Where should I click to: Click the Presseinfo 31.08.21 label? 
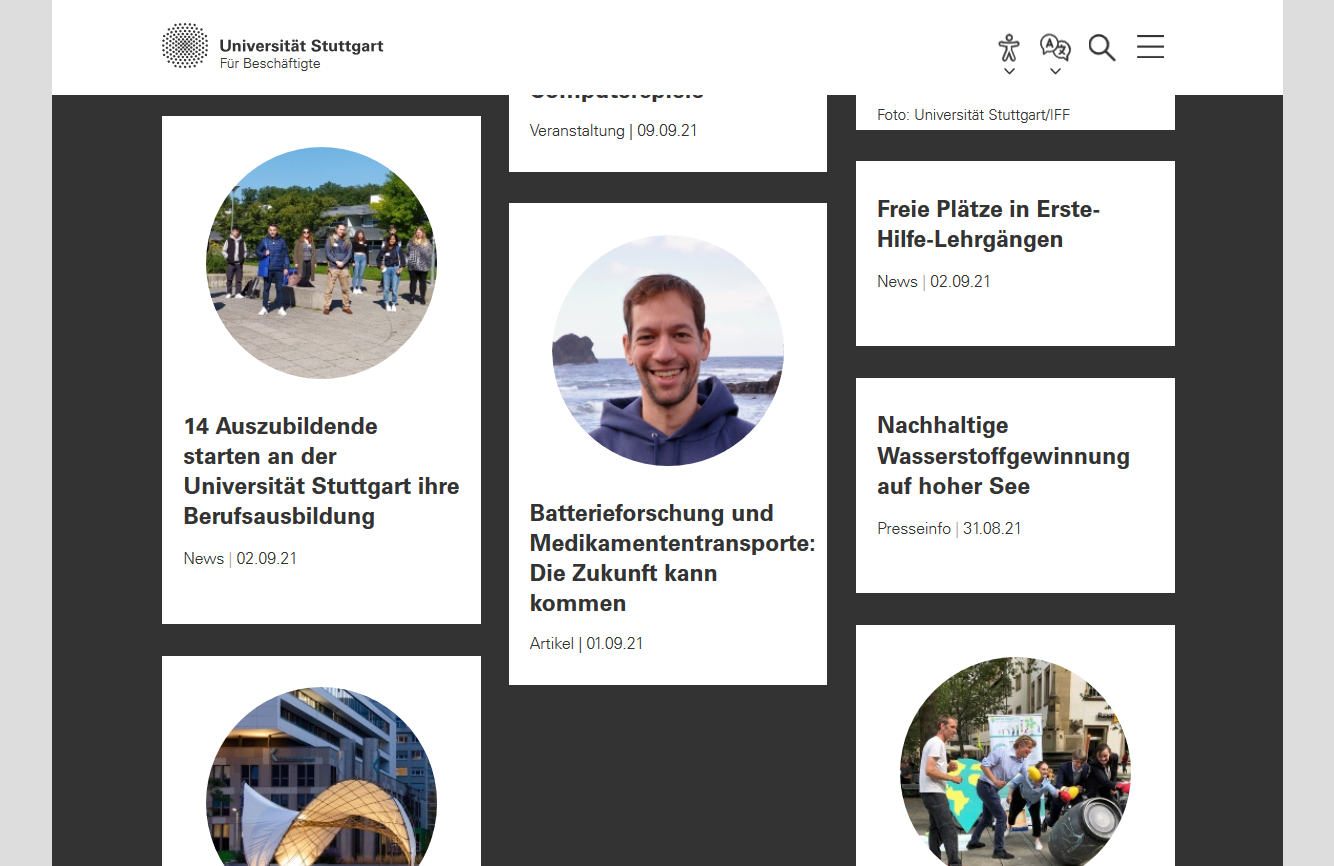[949, 528]
